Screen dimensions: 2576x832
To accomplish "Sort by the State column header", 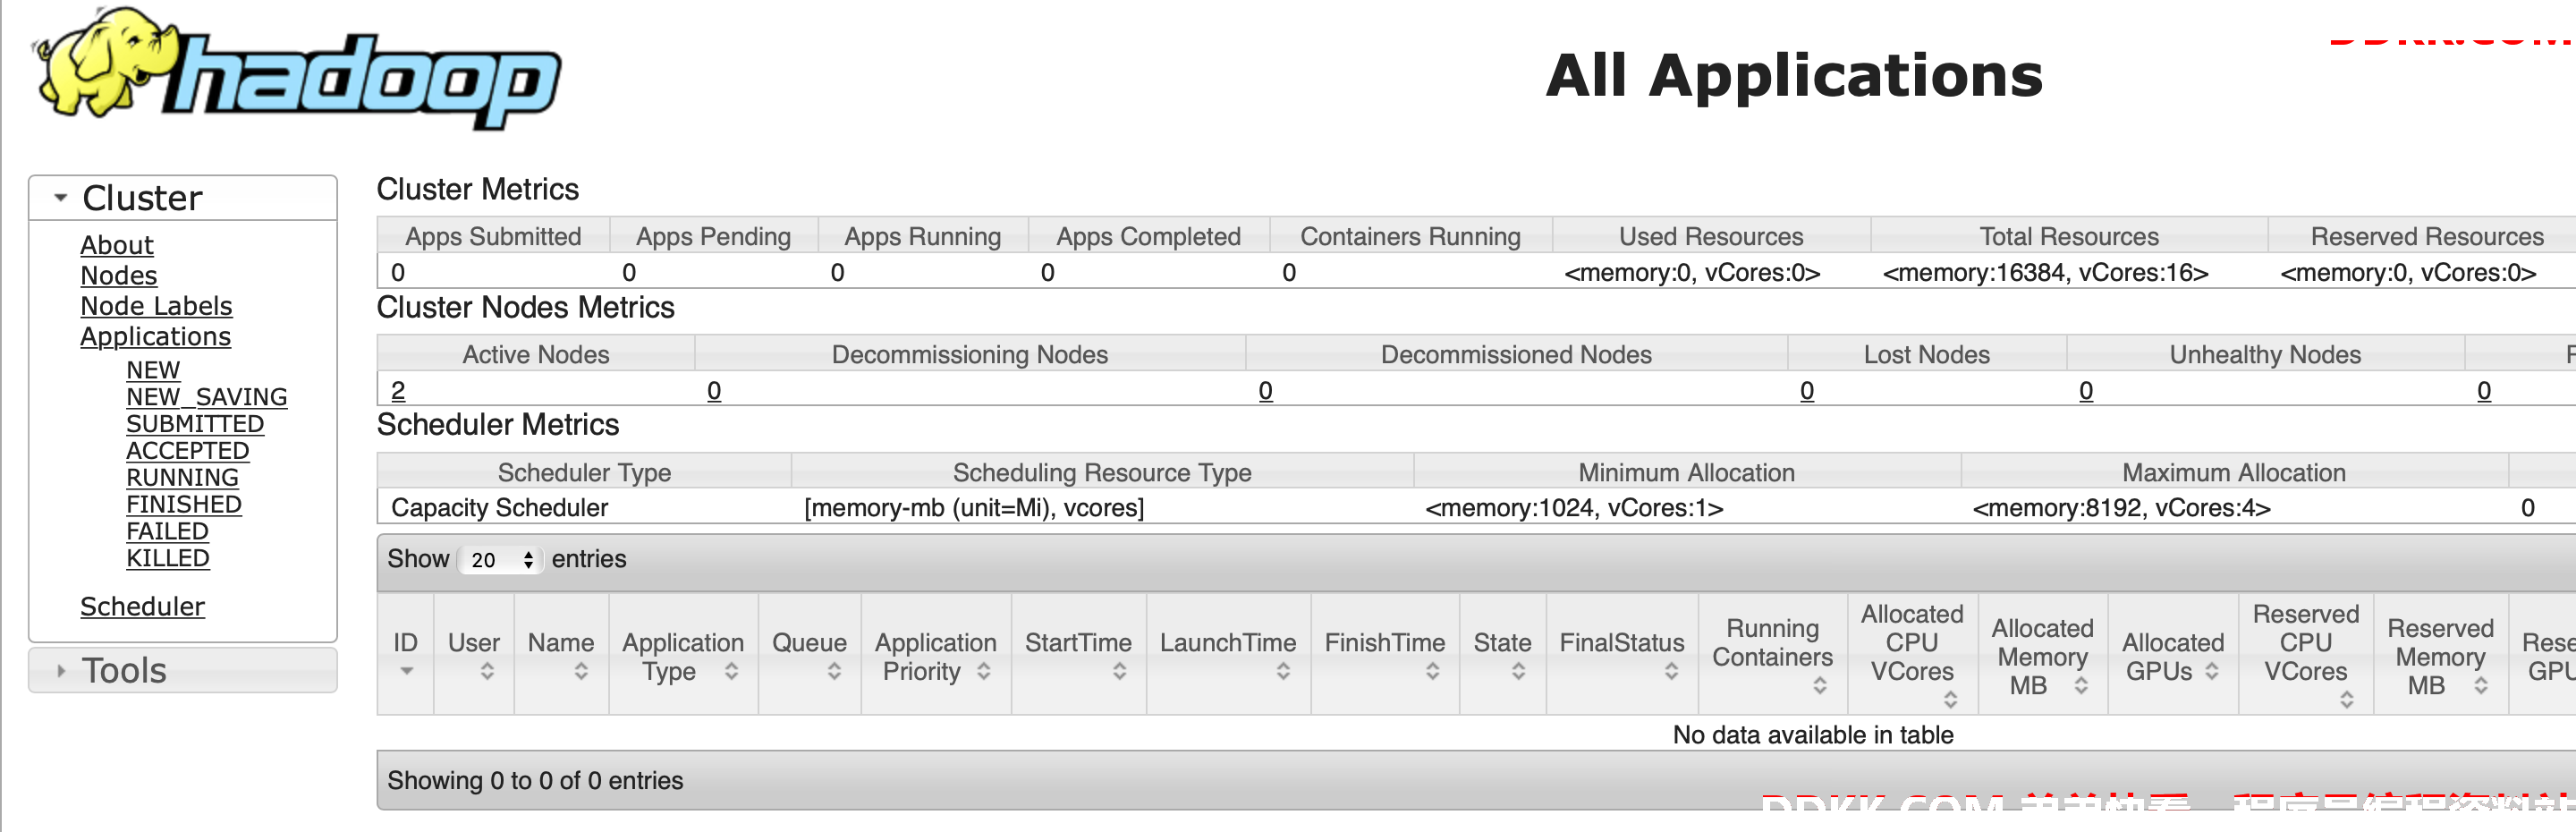I will click(1502, 655).
